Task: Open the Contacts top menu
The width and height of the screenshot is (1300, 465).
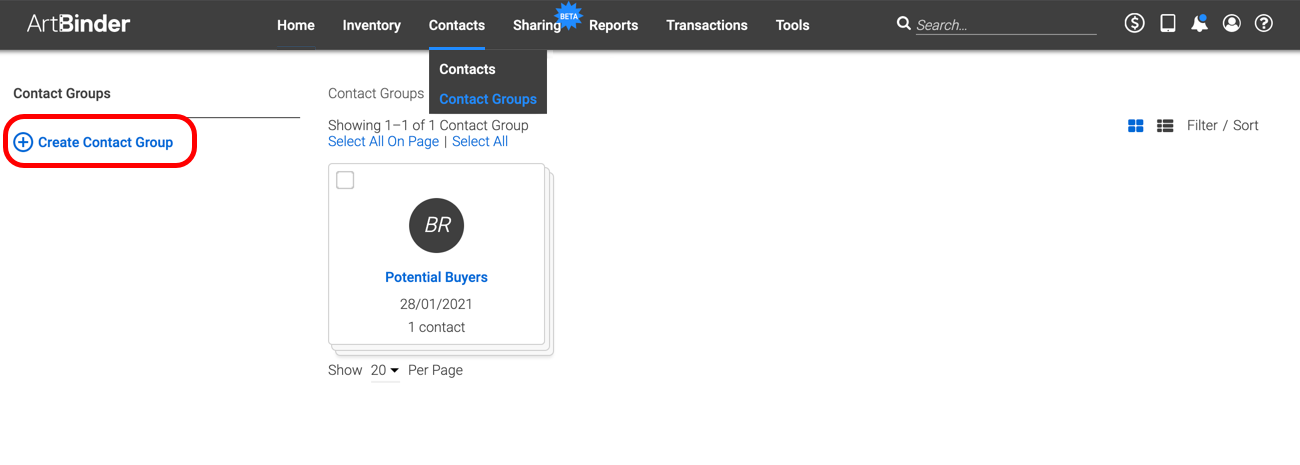Action: (x=457, y=25)
